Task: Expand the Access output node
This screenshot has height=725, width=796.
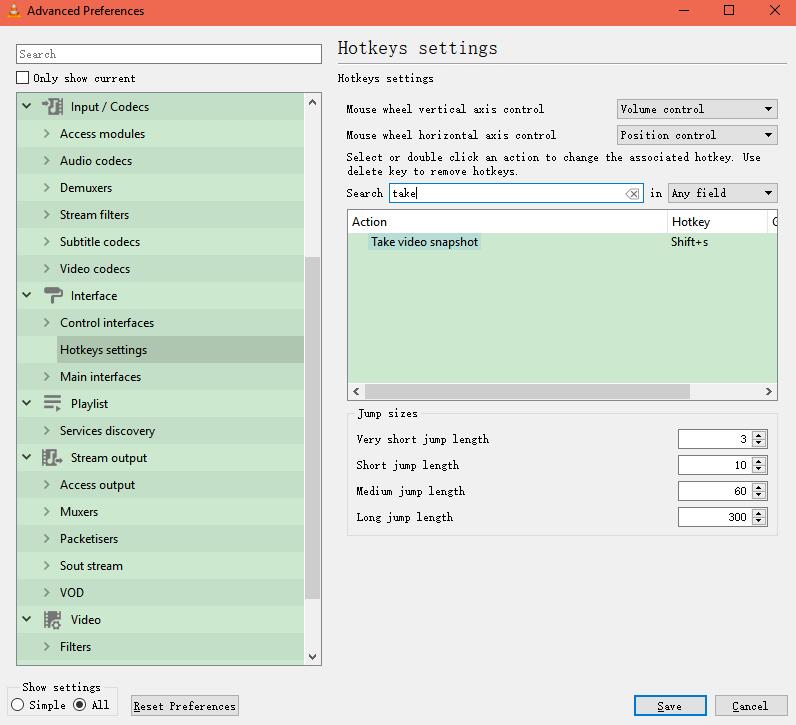Action: click(47, 484)
